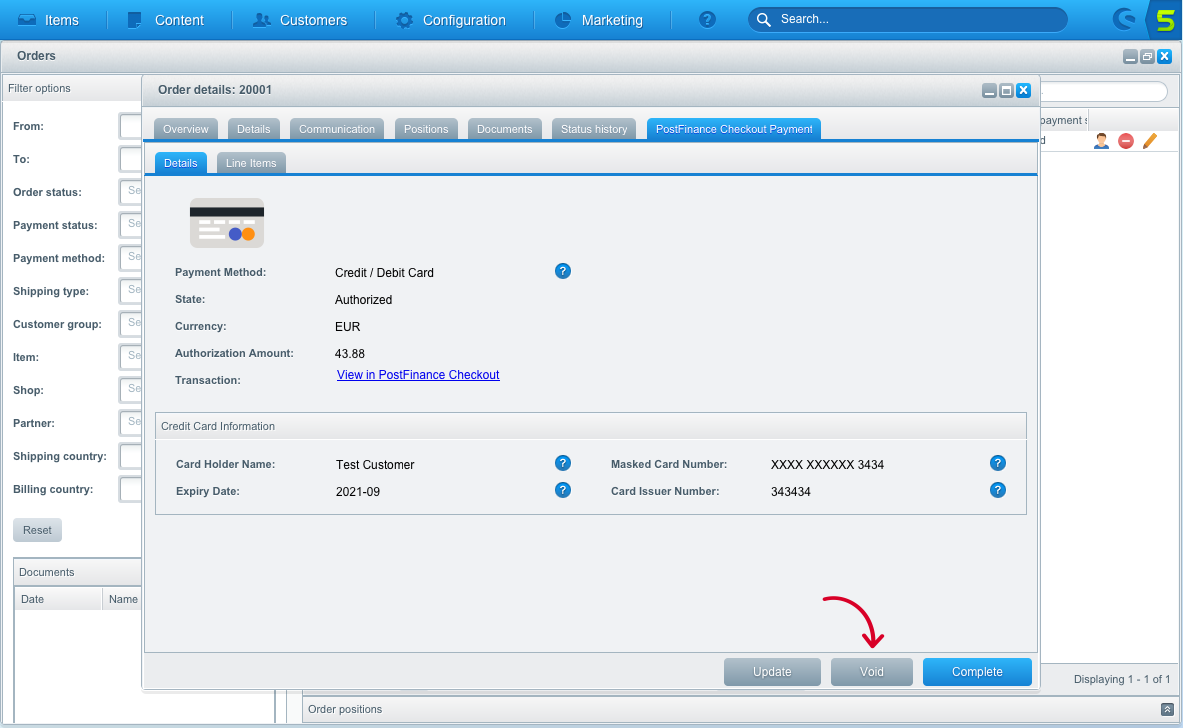Click the global Search field
Viewport: 1183px width, 728px height.
(908, 20)
